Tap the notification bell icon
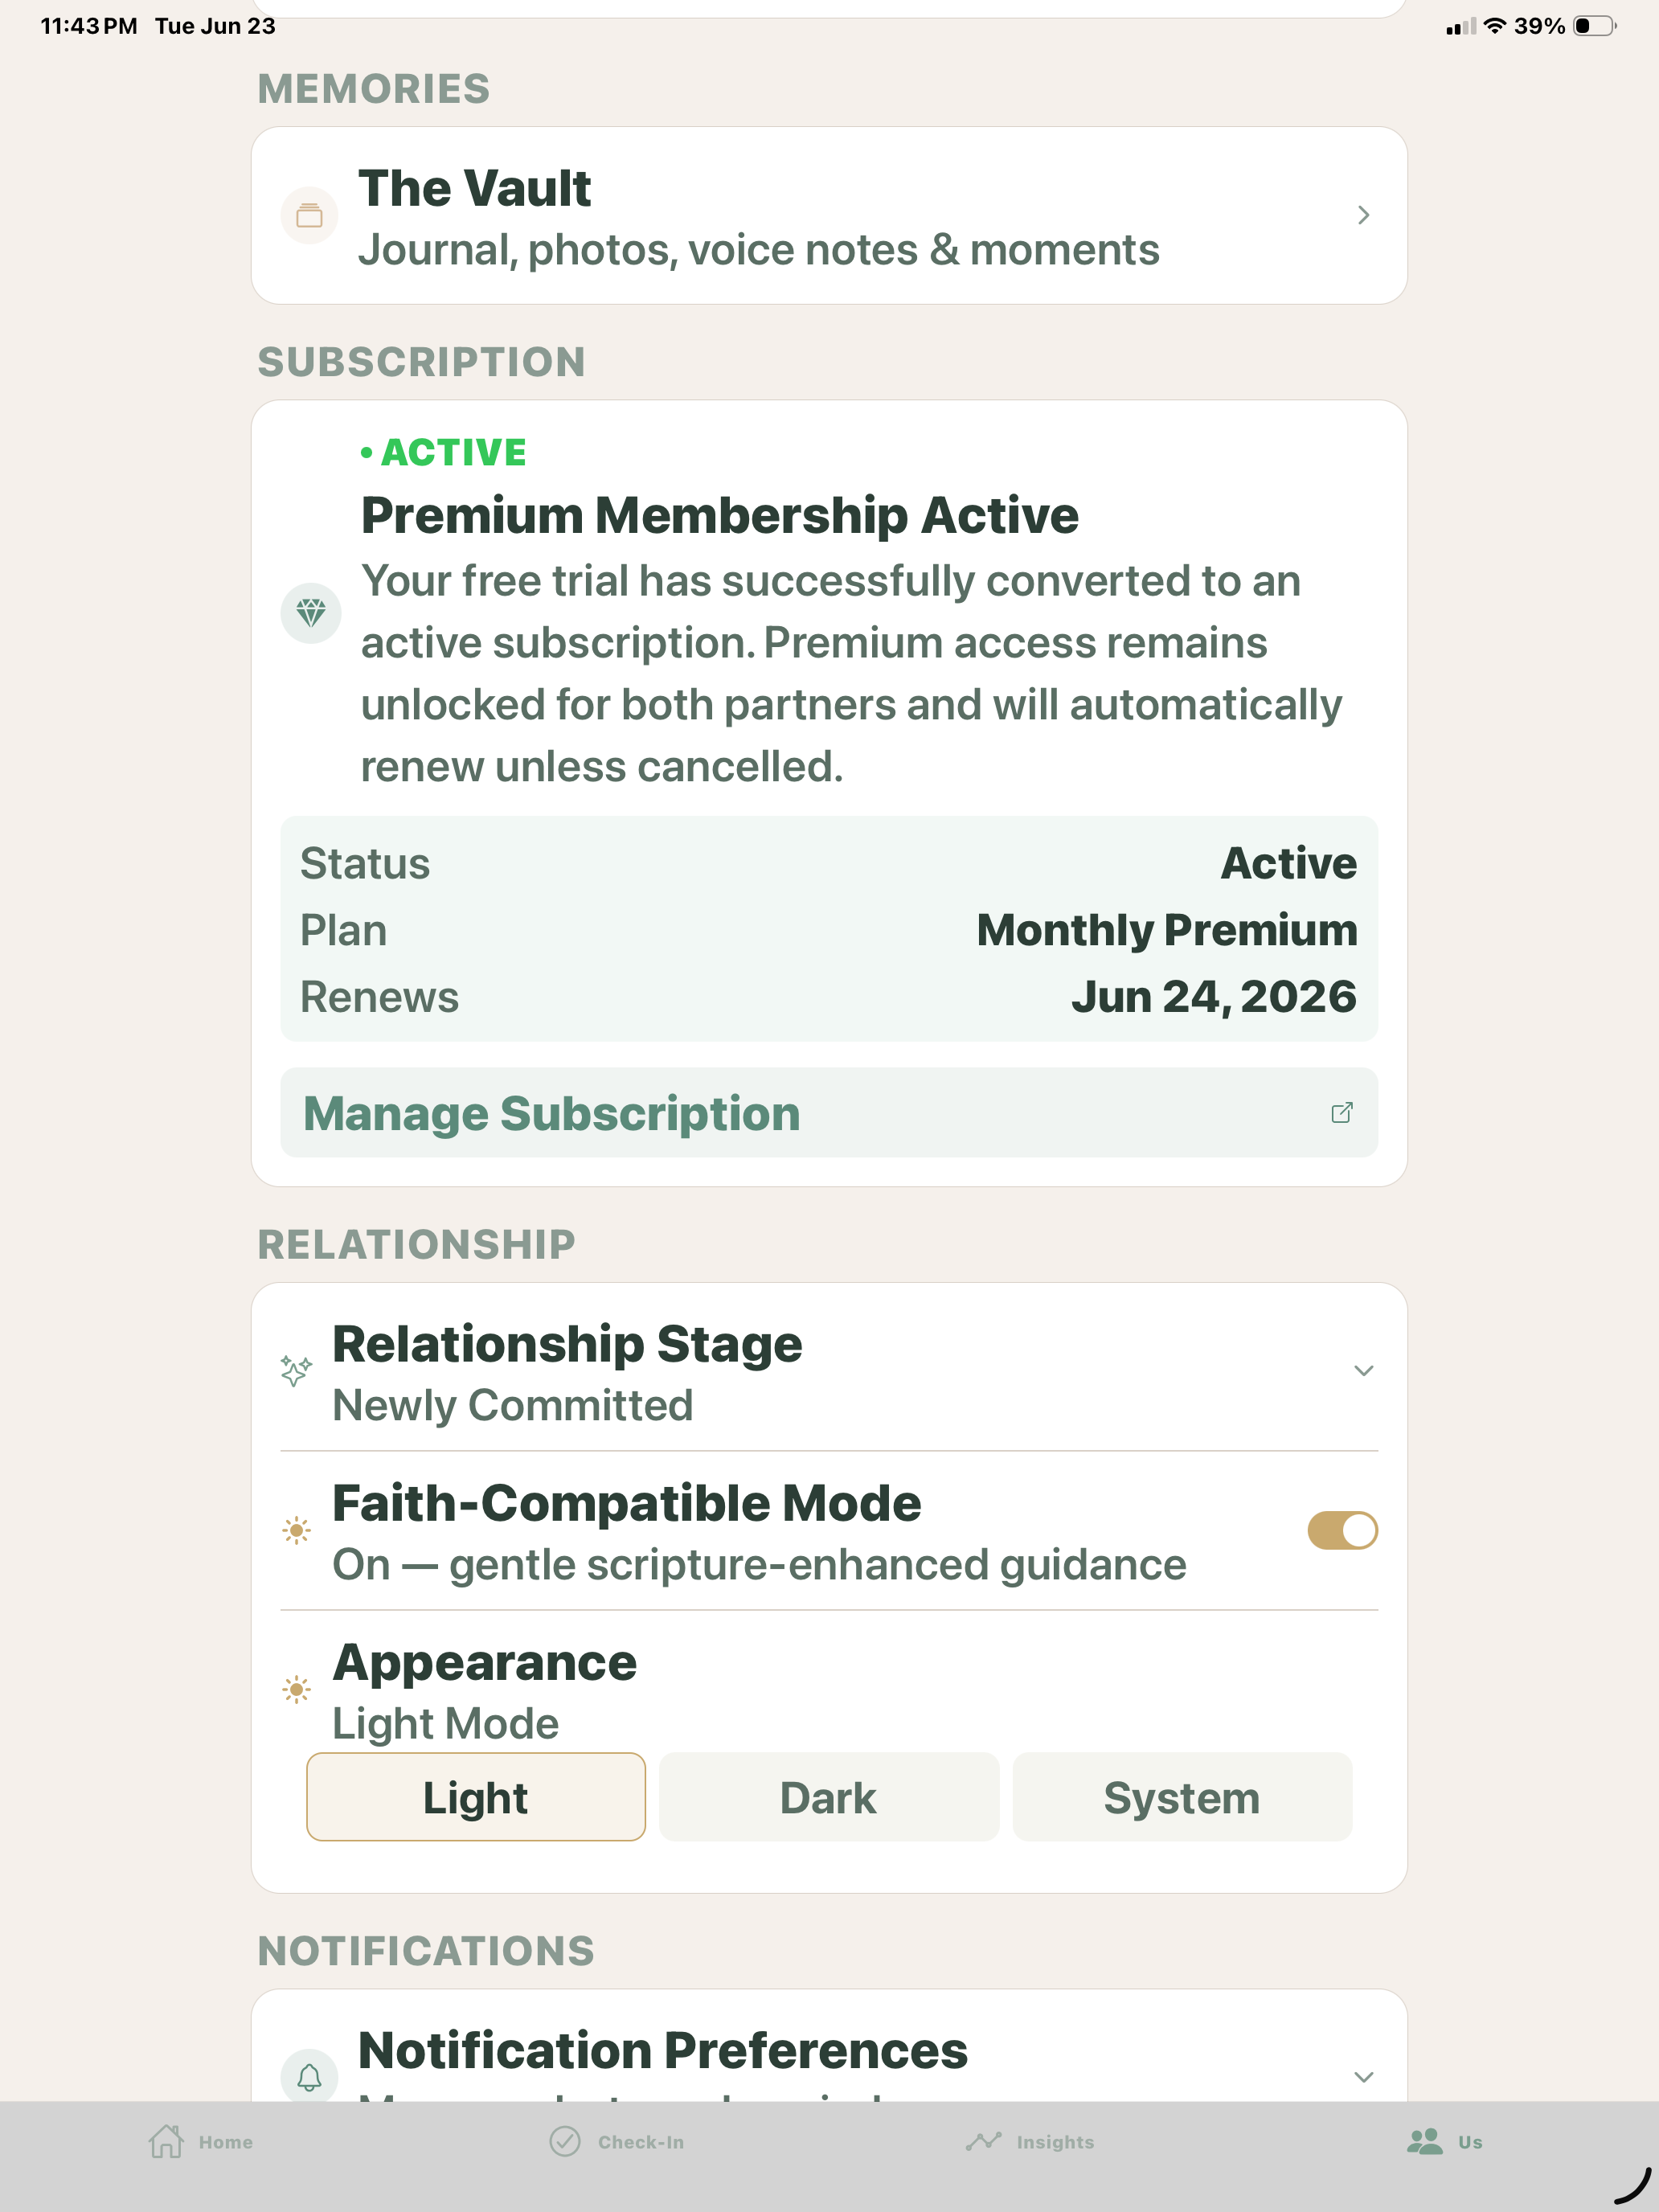This screenshot has width=1659, height=2212. point(309,2076)
